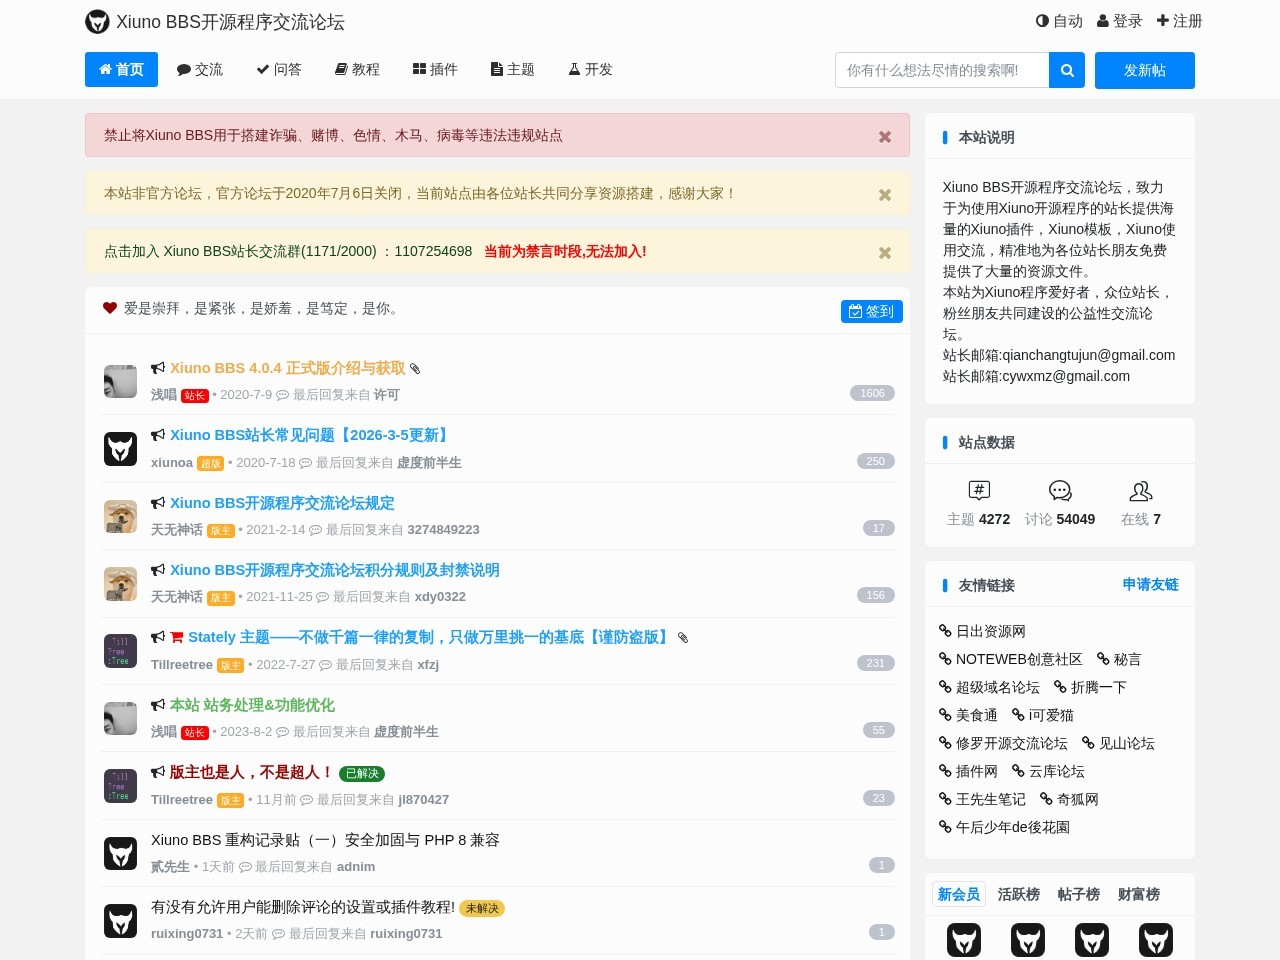
Task: Click ruixing0731 avatar on 删除评论 post
Action: pos(120,920)
